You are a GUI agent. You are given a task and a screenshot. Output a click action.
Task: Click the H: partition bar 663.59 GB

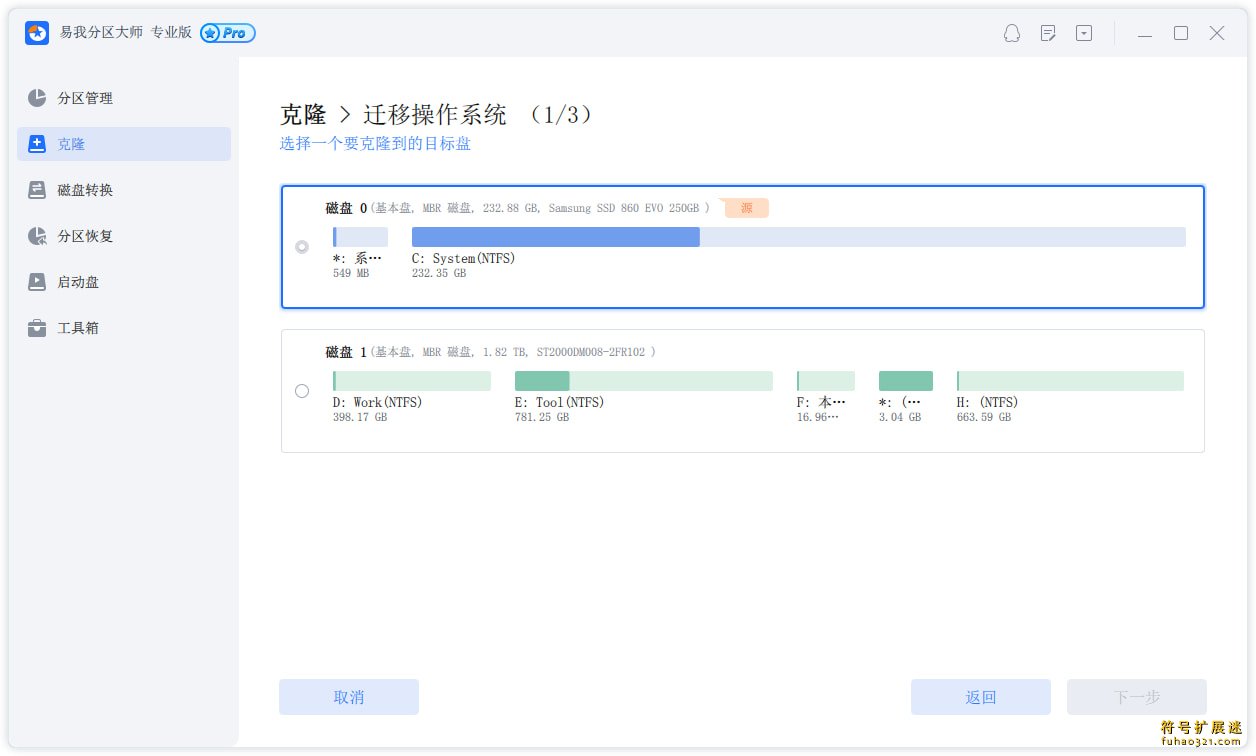coord(1070,381)
